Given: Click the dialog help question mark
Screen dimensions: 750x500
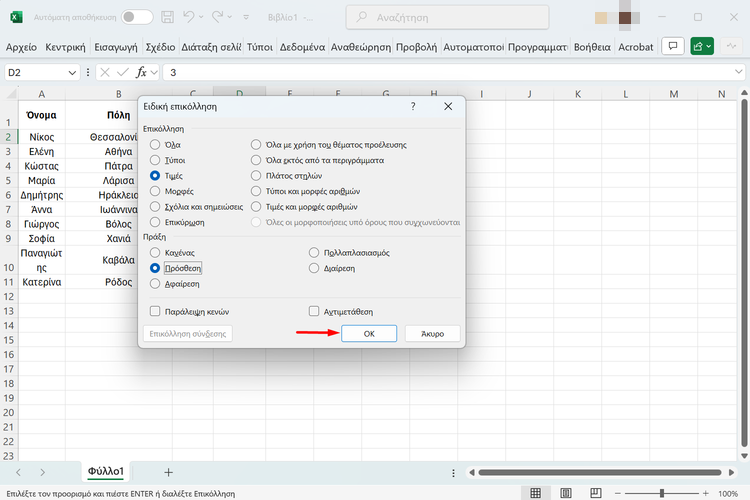Looking at the screenshot, I should (413, 106).
